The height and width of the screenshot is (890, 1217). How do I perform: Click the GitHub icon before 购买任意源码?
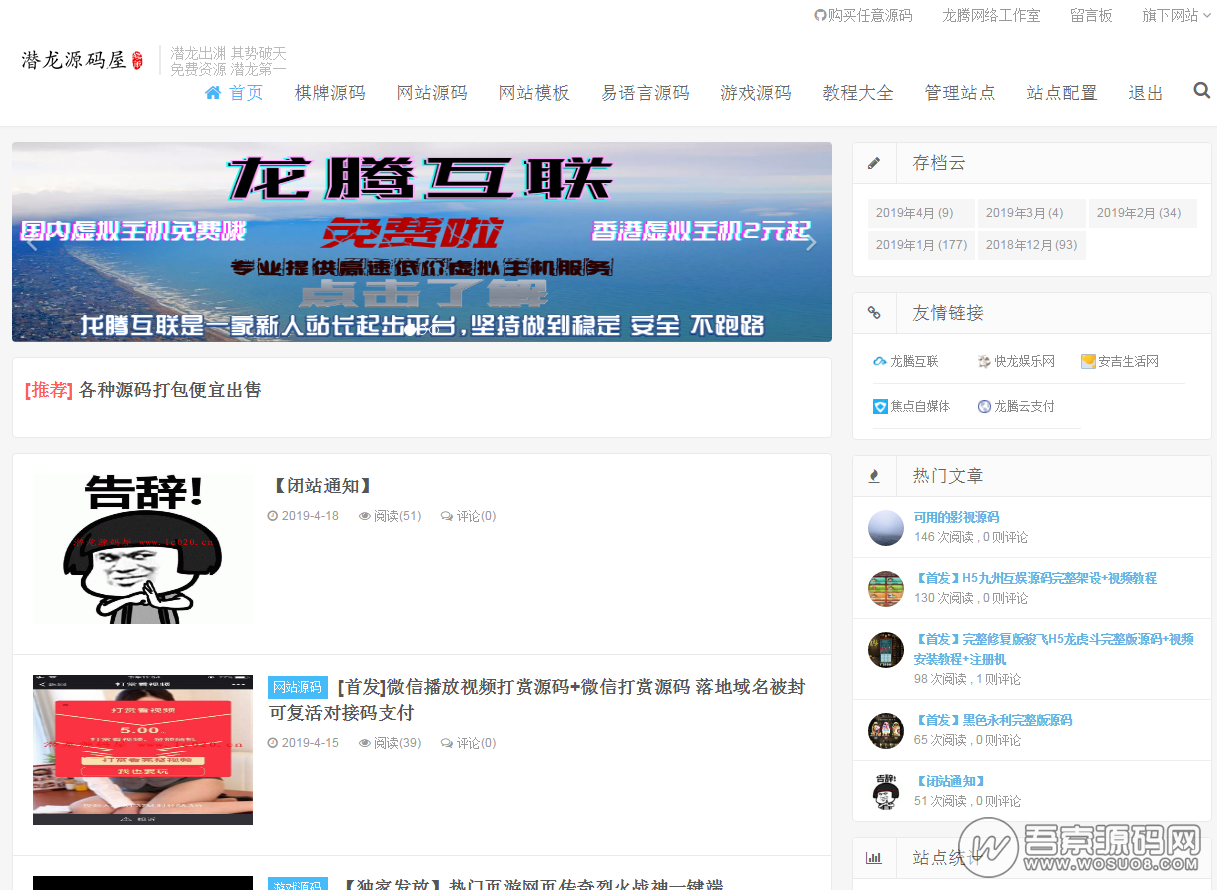point(820,16)
